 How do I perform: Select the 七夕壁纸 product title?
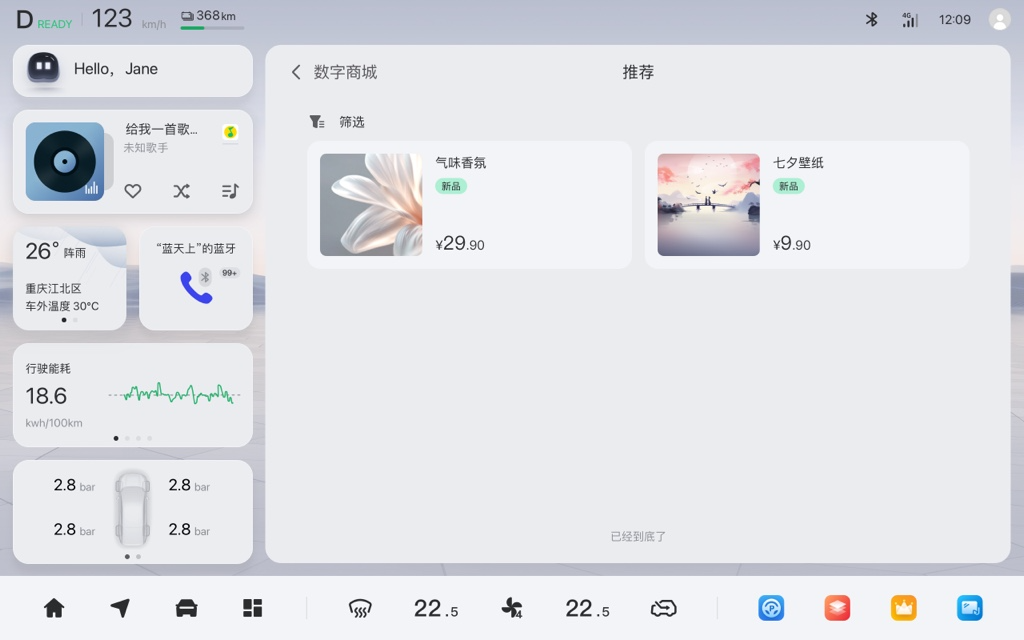coord(798,163)
